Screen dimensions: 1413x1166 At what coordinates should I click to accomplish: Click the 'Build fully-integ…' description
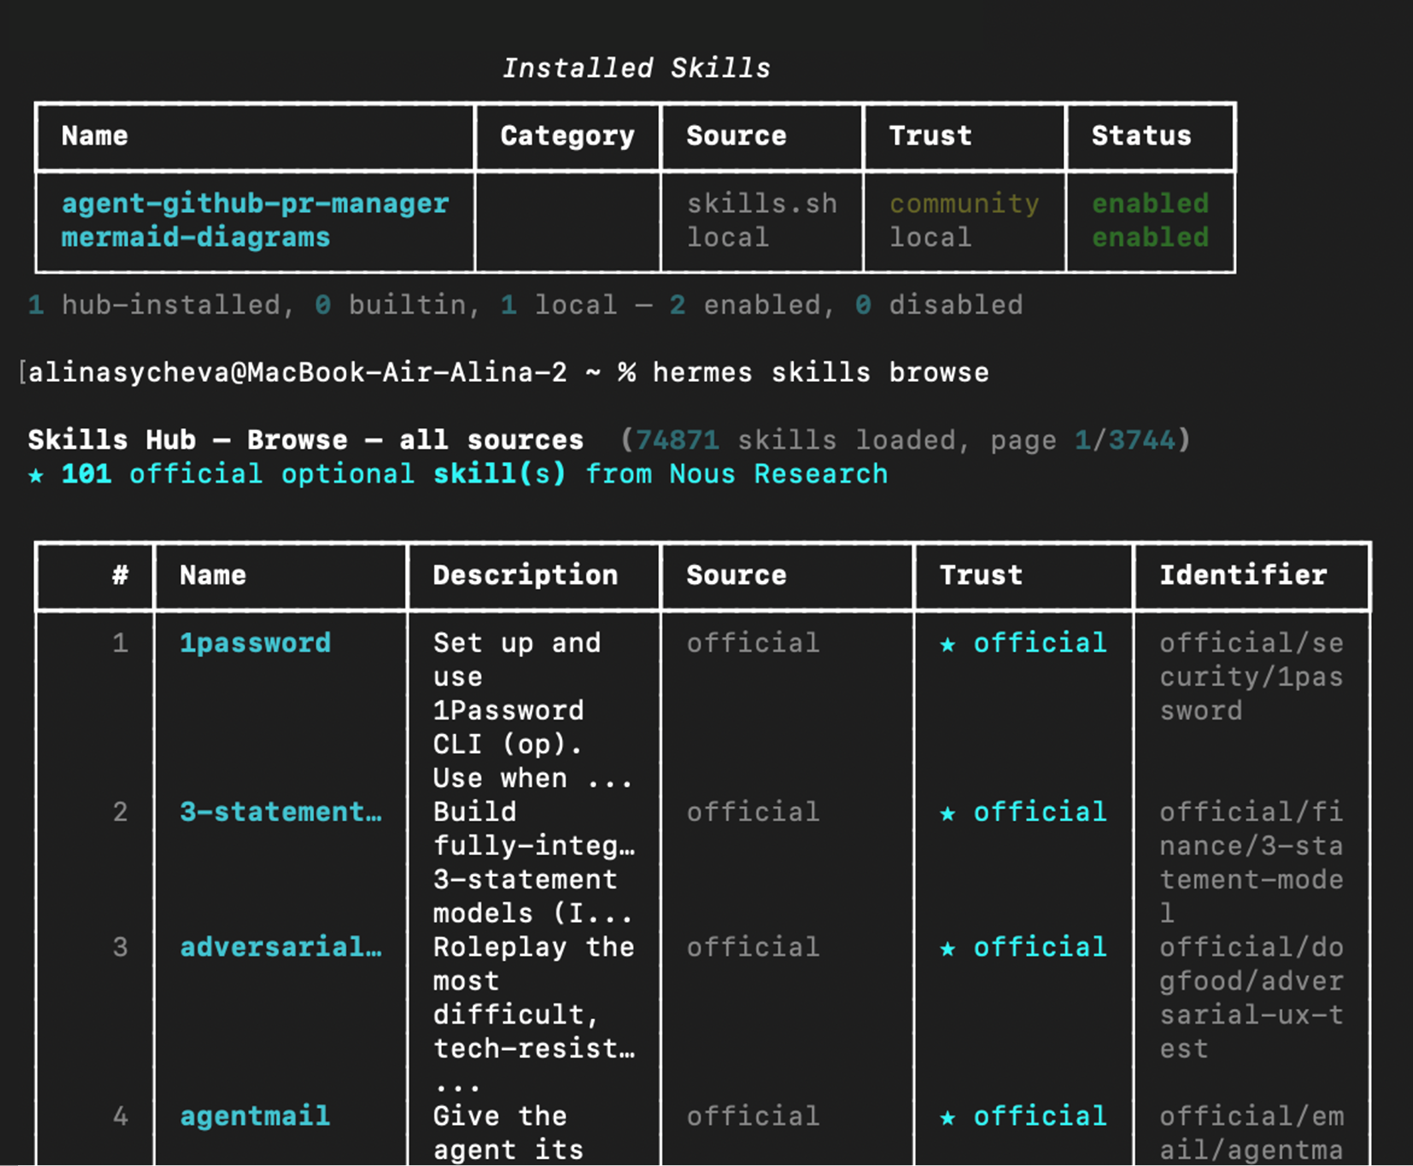(x=533, y=861)
